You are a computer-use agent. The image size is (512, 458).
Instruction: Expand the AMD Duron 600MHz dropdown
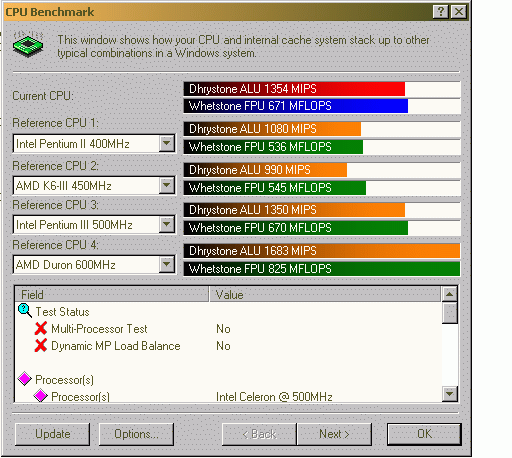click(x=167, y=265)
